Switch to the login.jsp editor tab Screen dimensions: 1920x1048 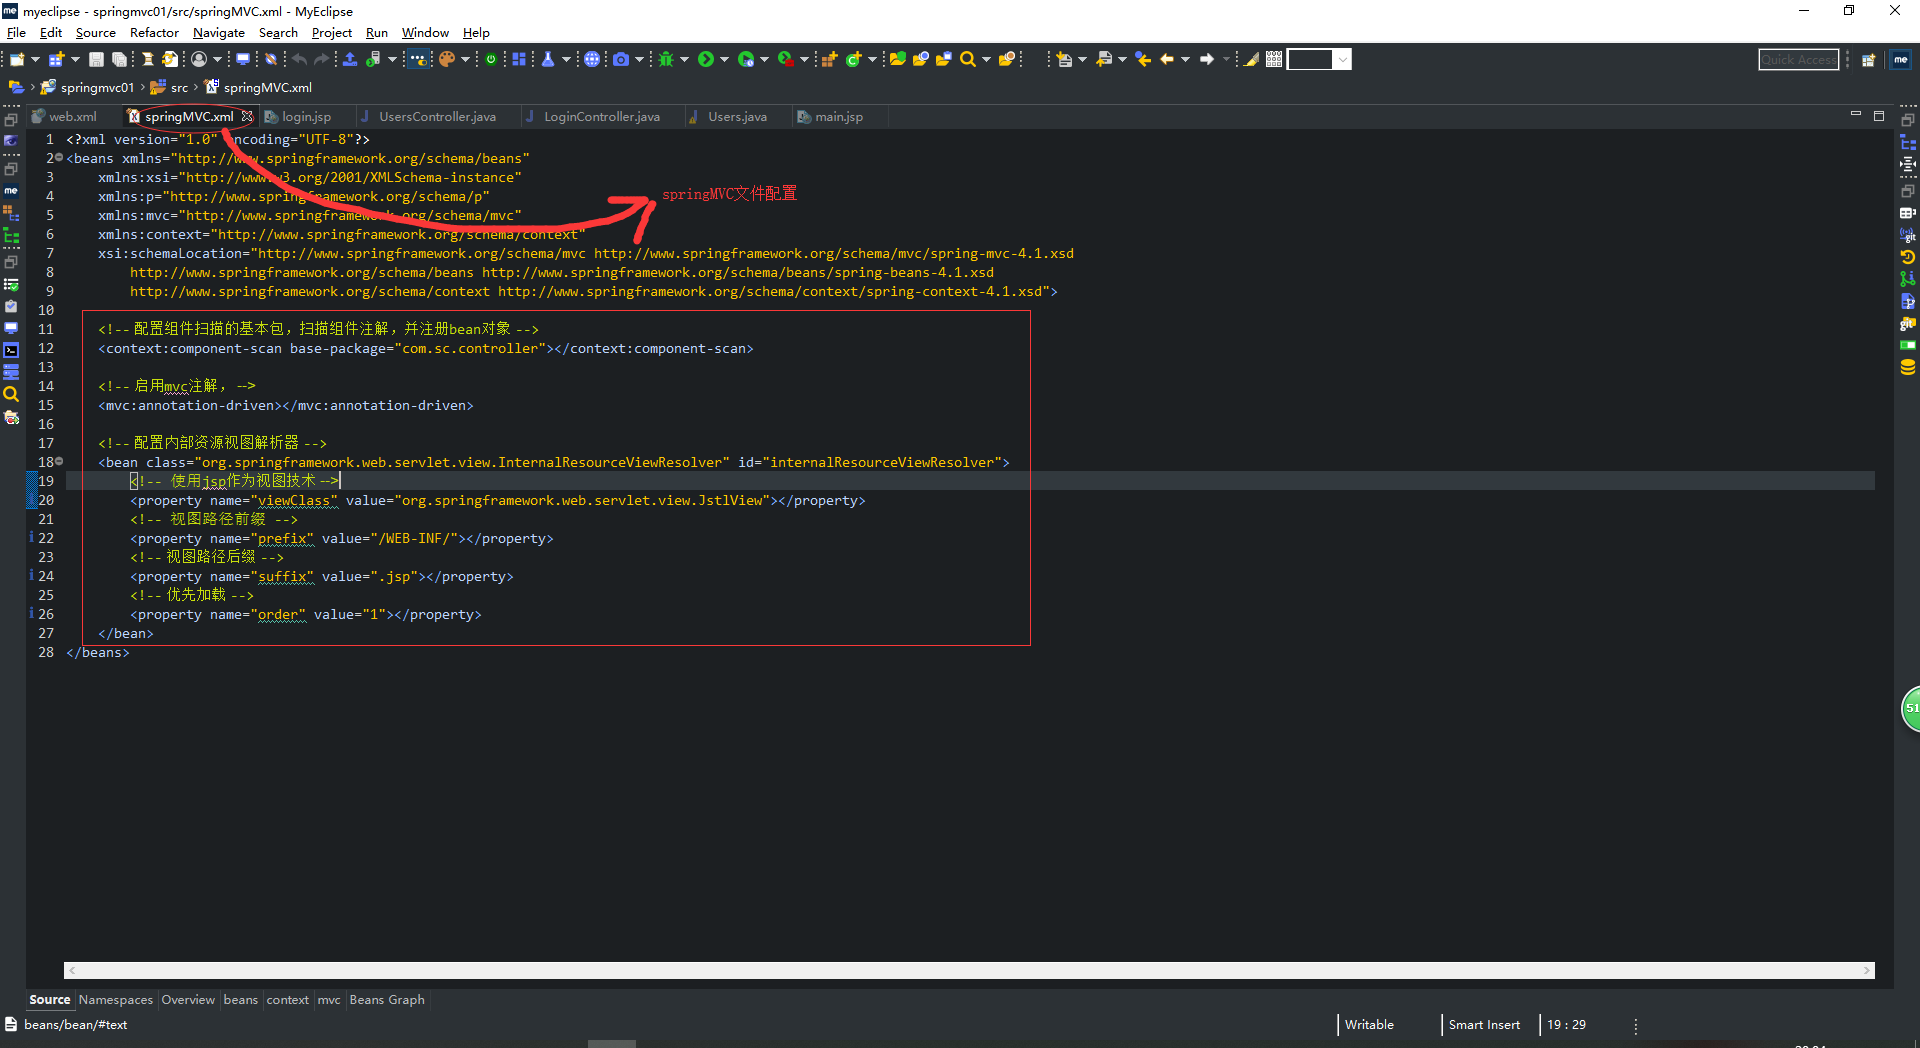(306, 117)
